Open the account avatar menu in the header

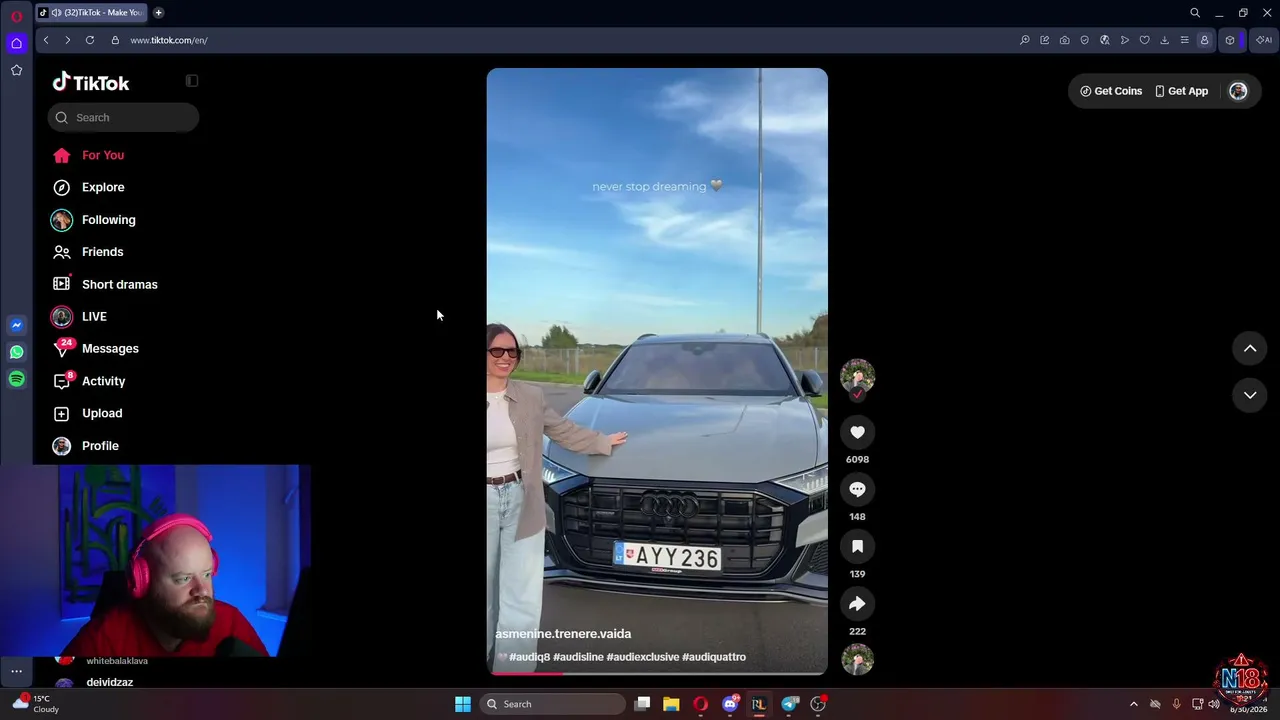[1238, 91]
